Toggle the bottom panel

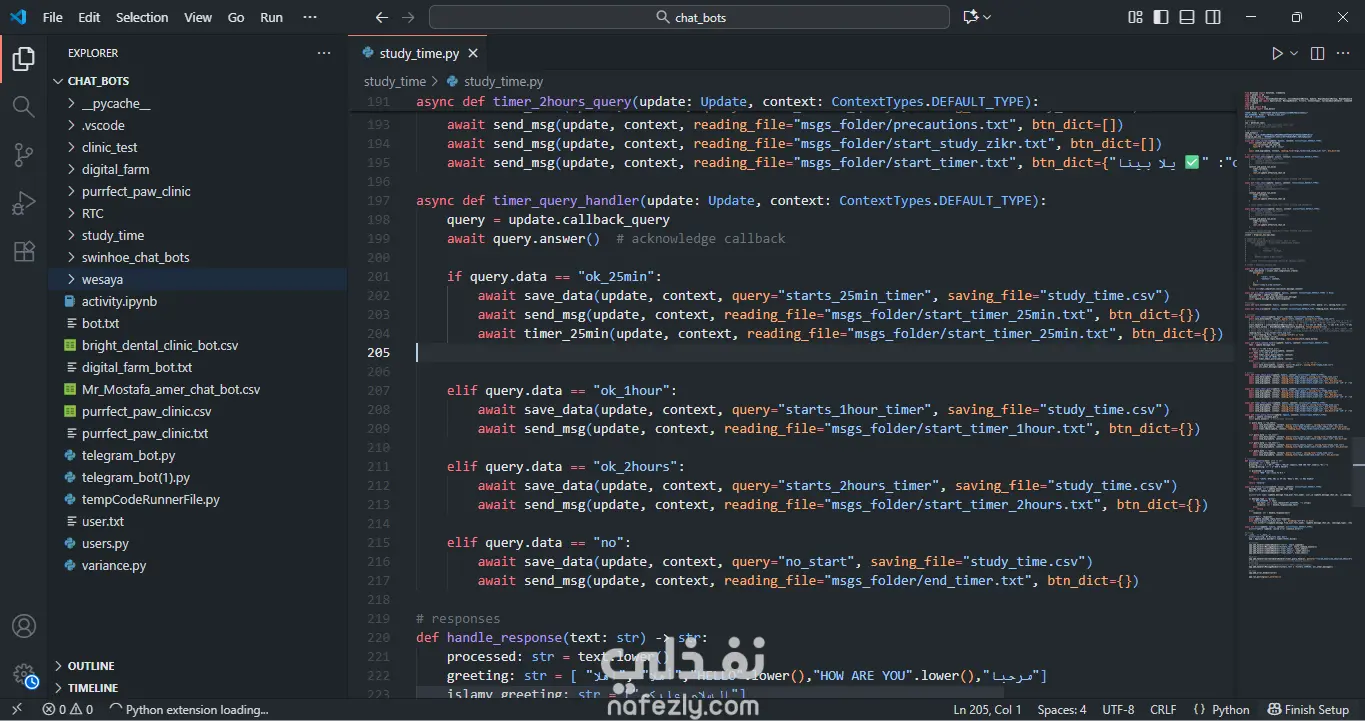click(1187, 17)
